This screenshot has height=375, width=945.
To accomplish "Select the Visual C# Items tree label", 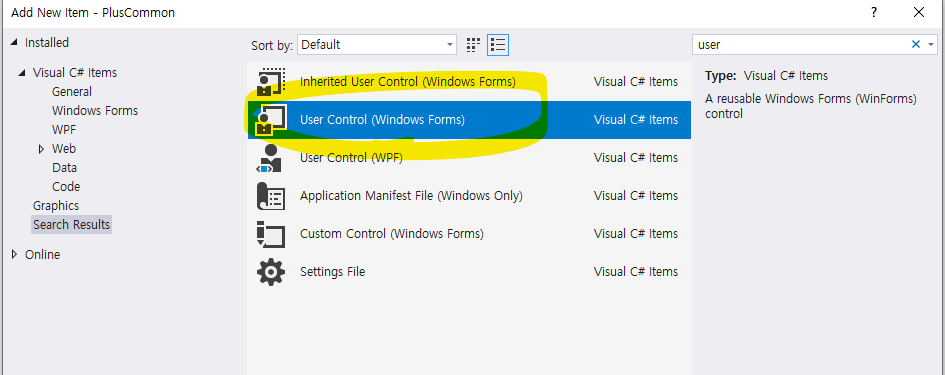I will [75, 72].
